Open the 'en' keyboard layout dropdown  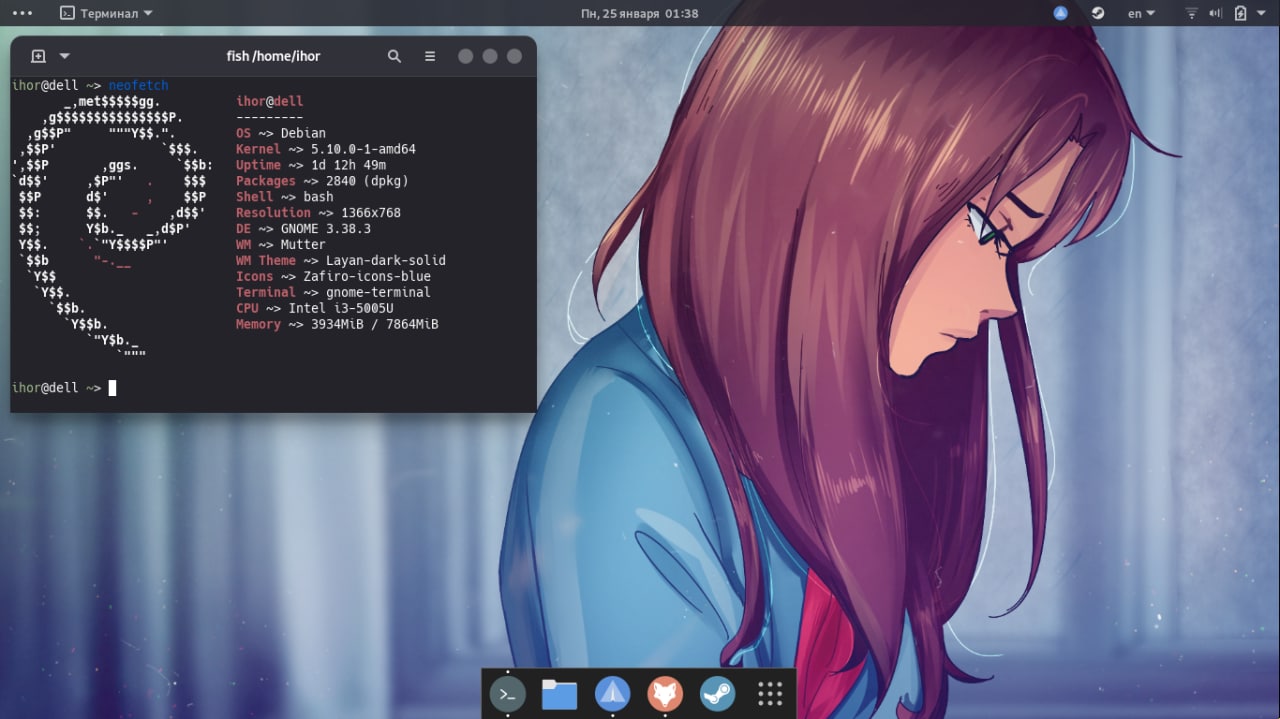click(1141, 13)
